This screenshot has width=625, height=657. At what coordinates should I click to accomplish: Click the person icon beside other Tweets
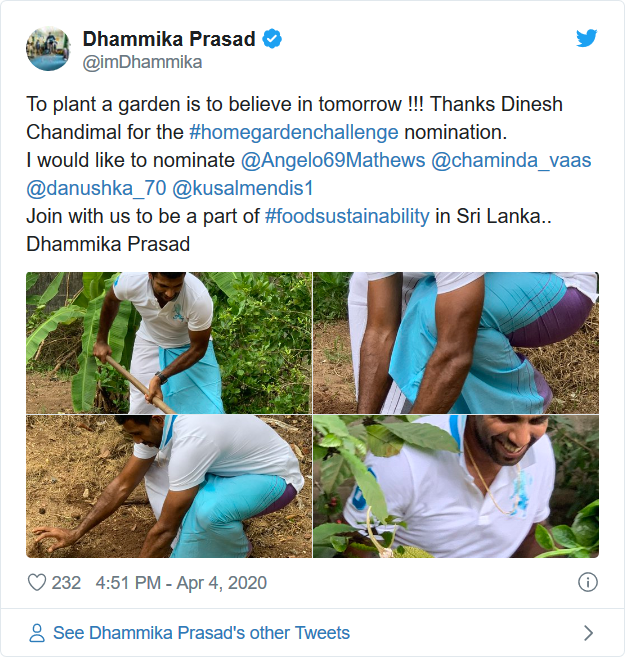tap(37, 633)
